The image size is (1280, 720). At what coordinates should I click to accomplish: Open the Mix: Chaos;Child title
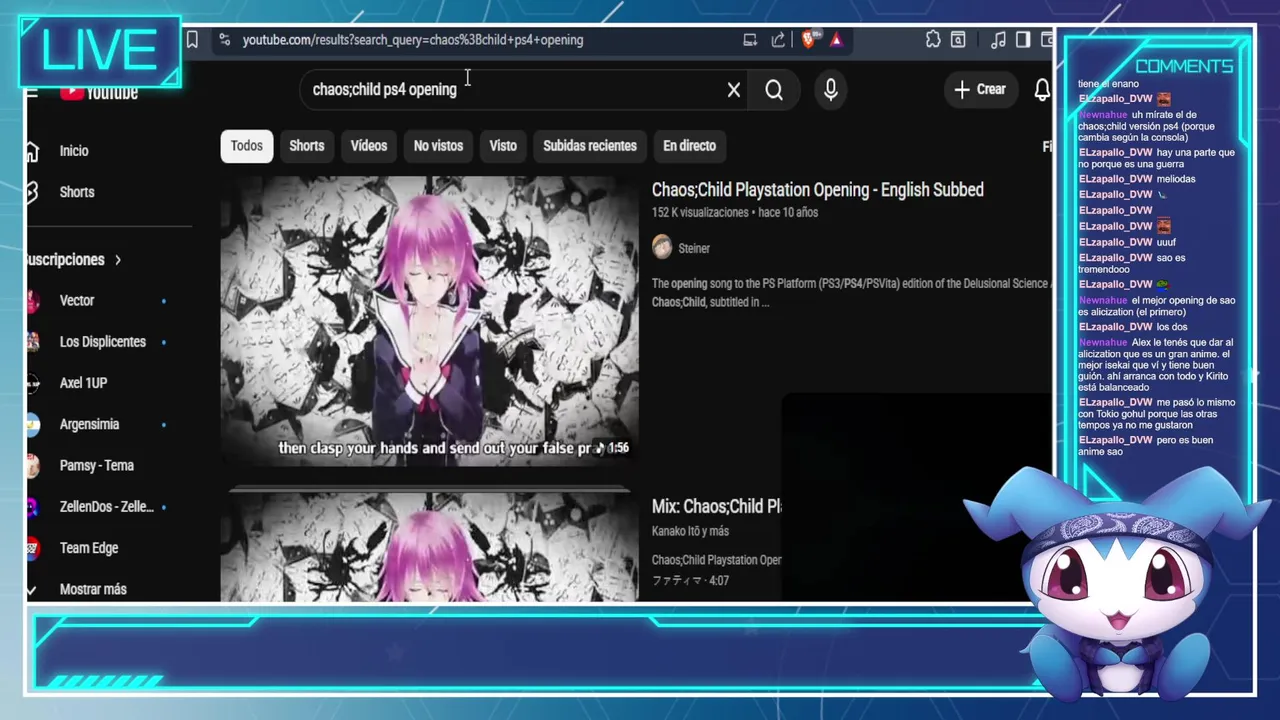click(x=716, y=507)
